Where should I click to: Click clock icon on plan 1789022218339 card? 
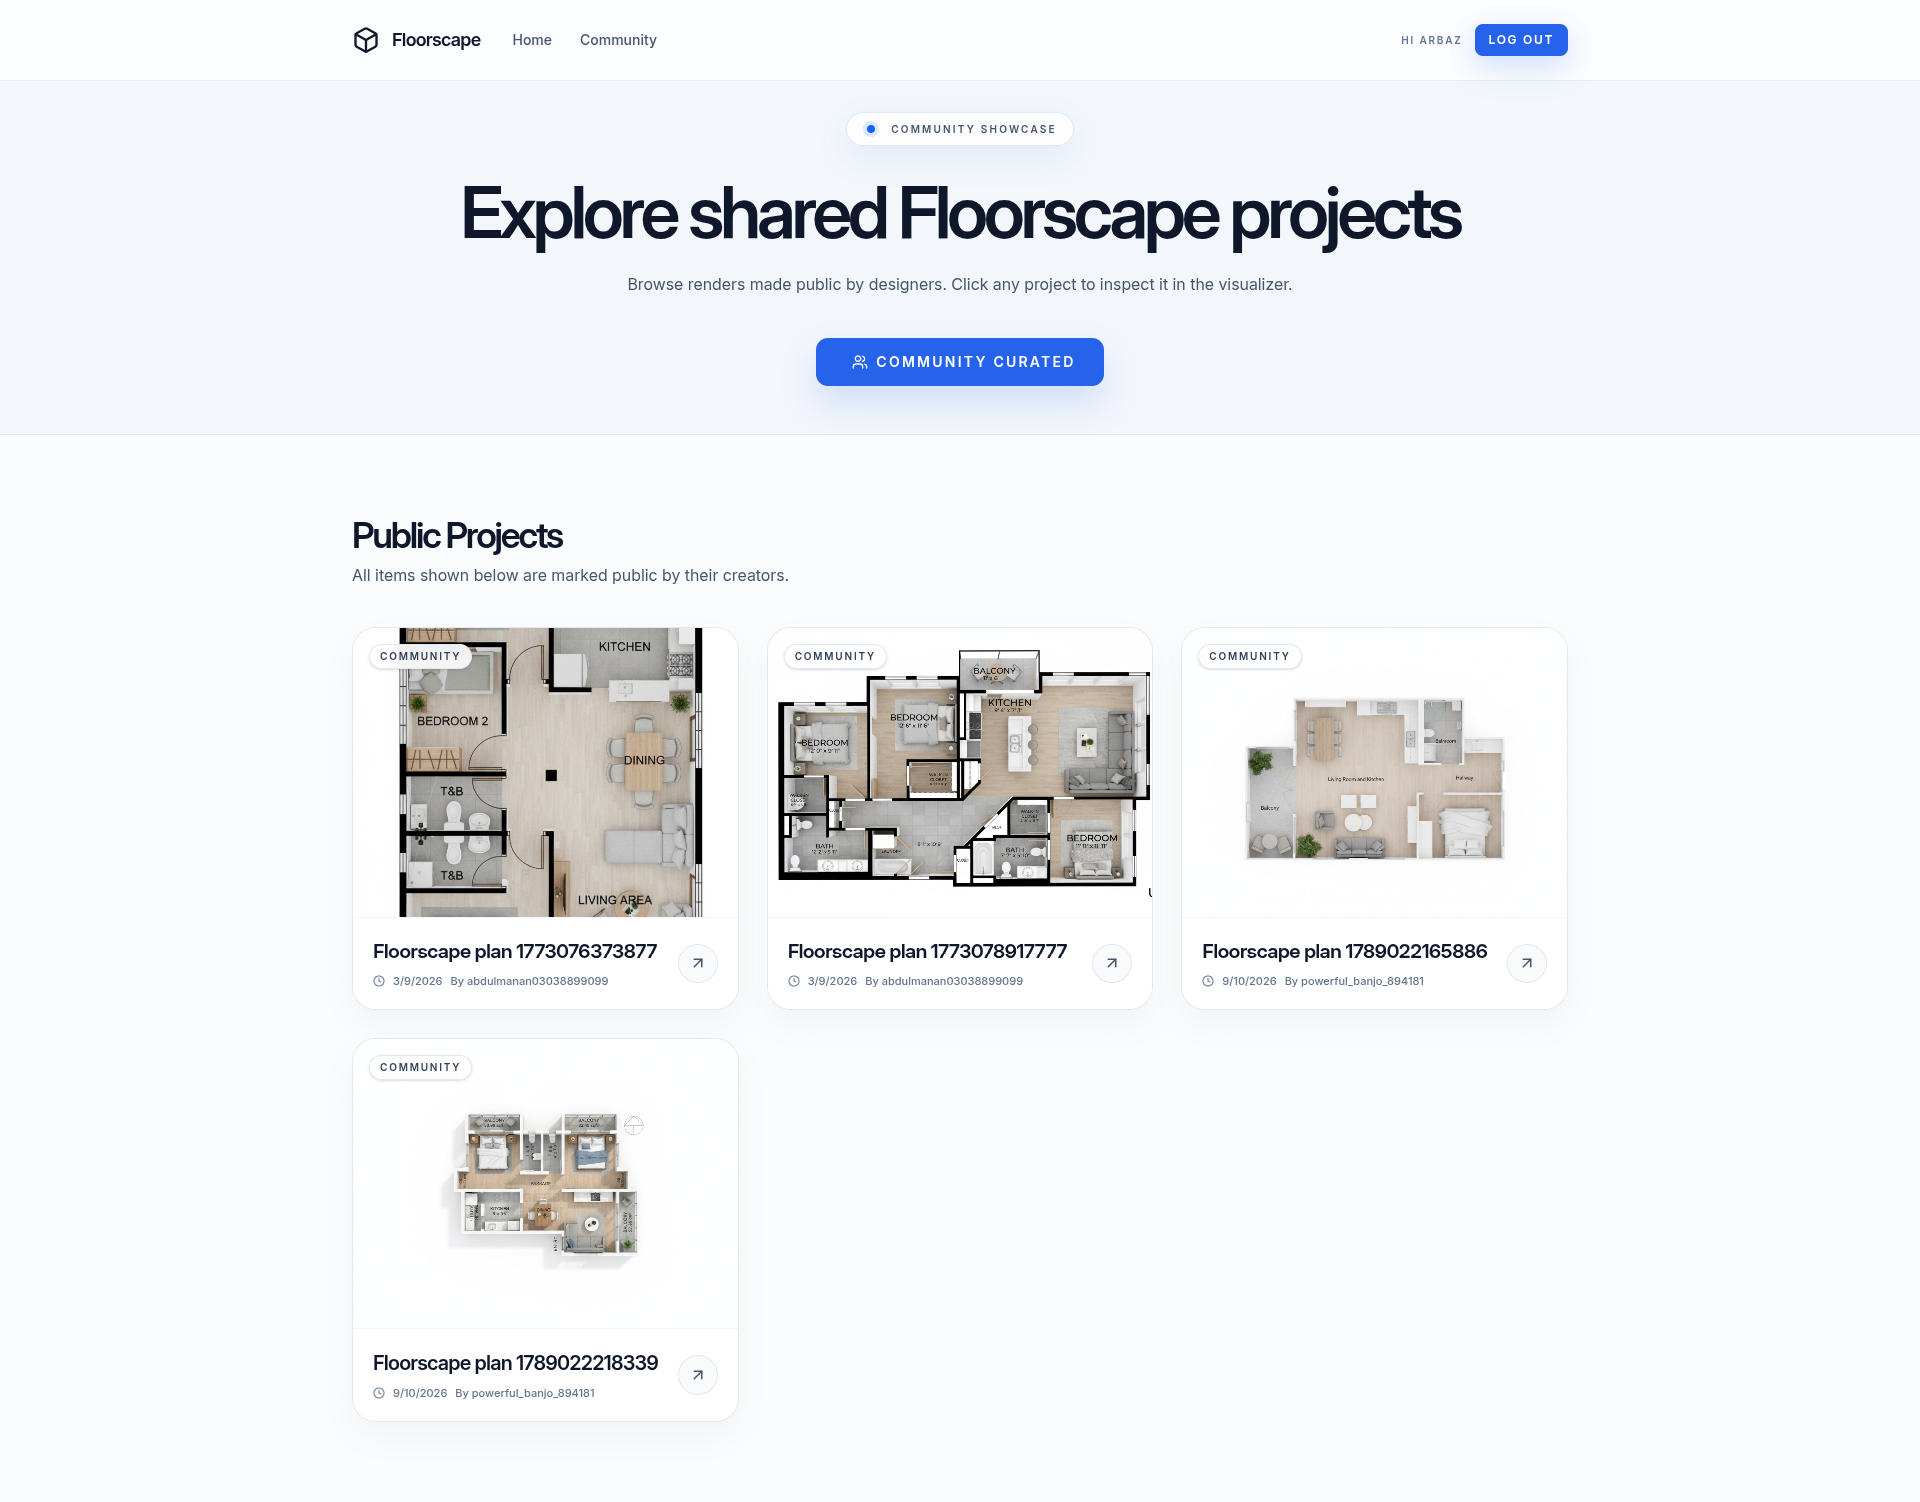(379, 1393)
